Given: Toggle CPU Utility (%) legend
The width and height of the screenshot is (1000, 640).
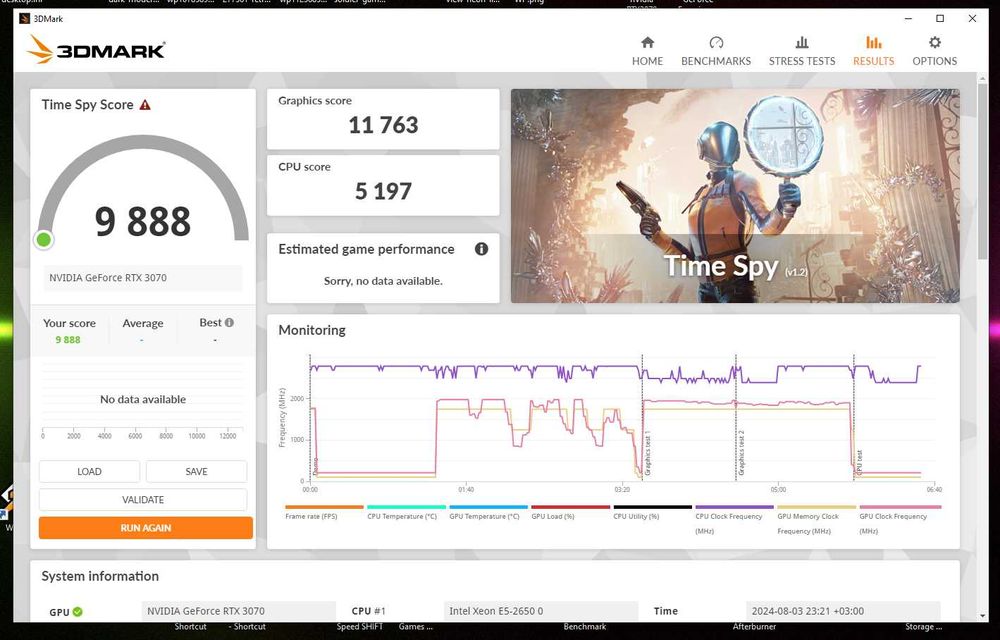Looking at the screenshot, I should click(x=652, y=514).
